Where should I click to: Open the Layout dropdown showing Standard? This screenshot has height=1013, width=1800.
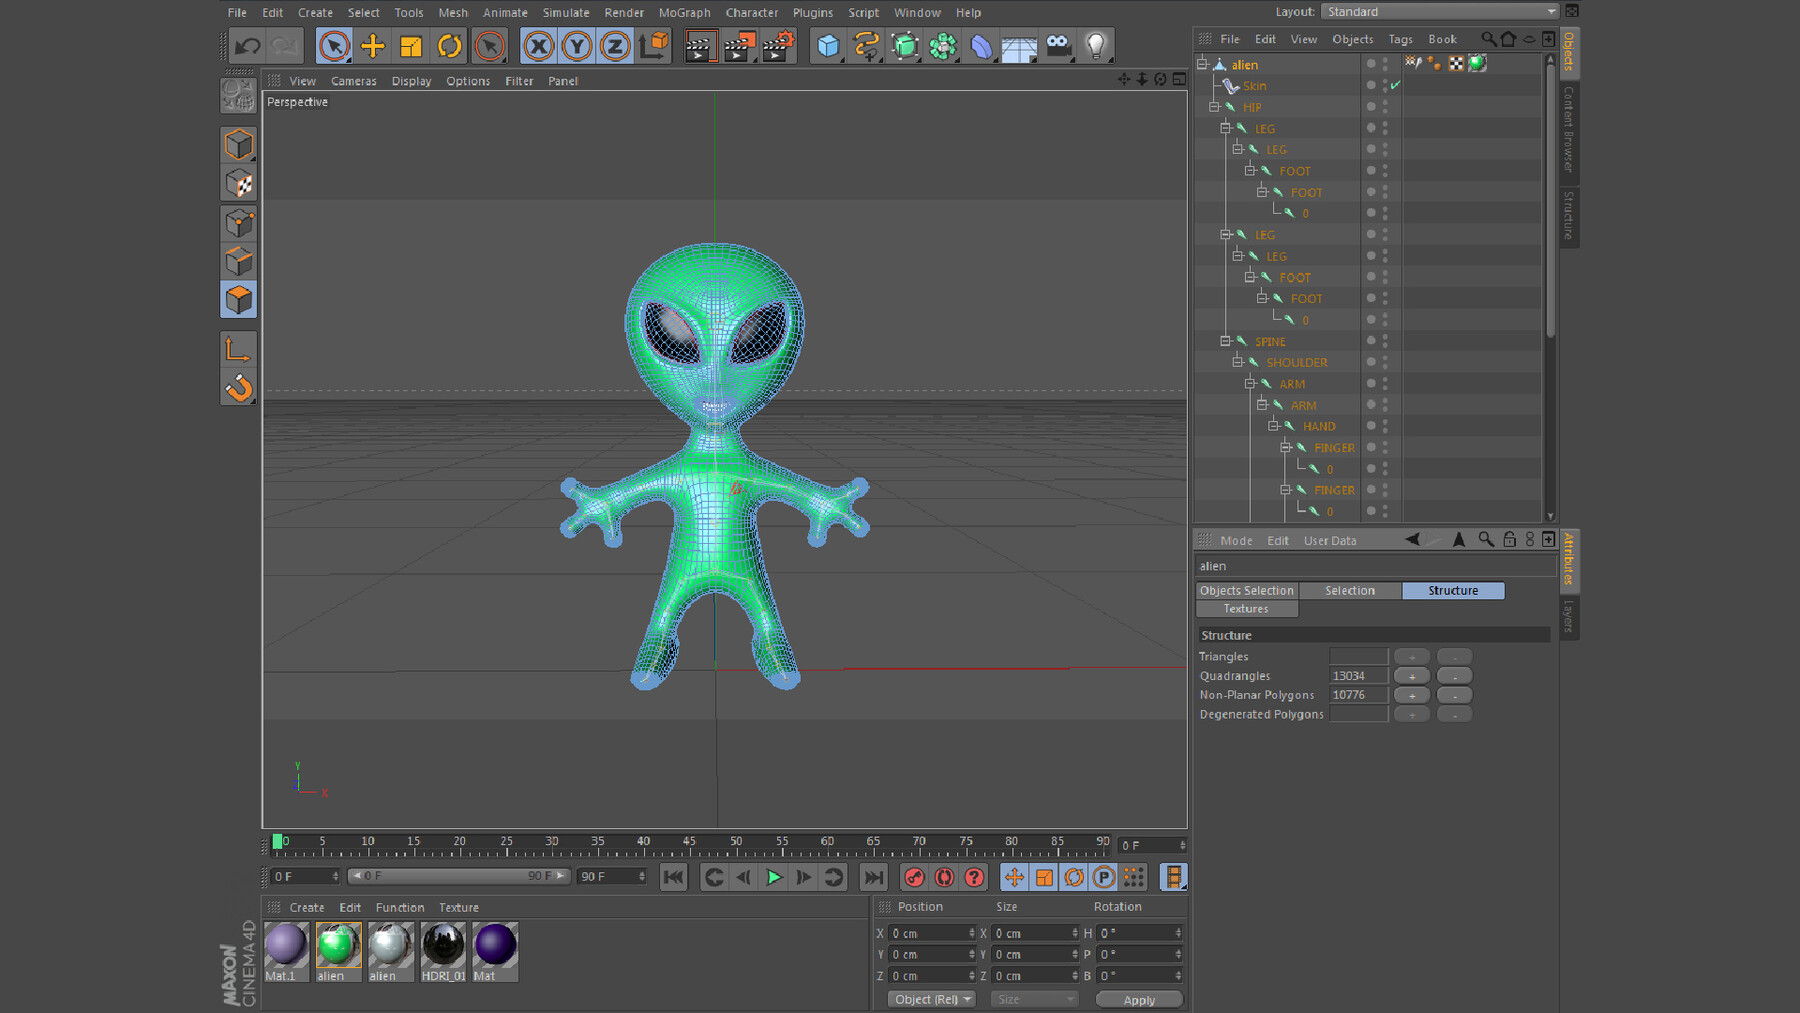(1440, 11)
